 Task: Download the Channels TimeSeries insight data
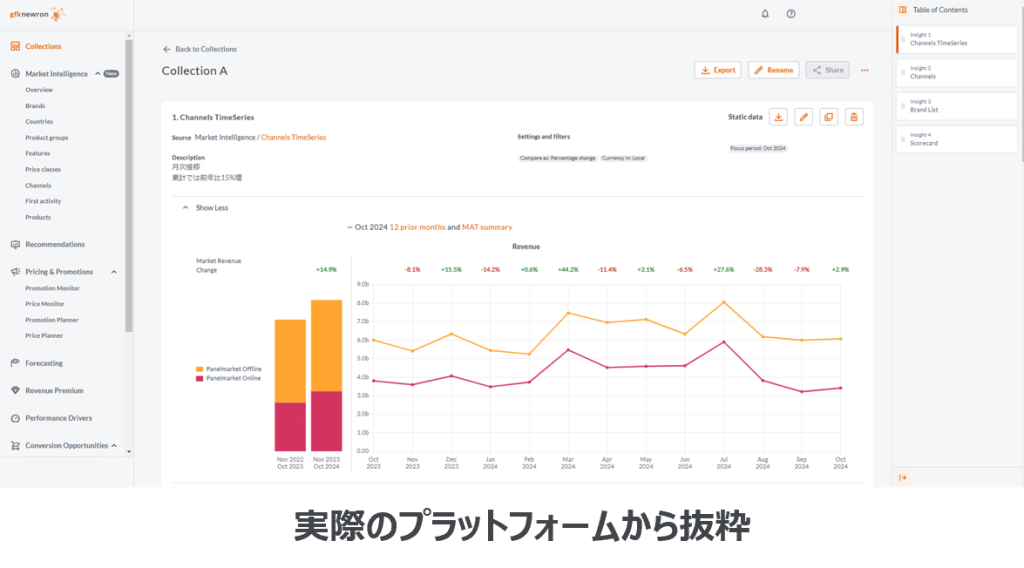coord(778,117)
